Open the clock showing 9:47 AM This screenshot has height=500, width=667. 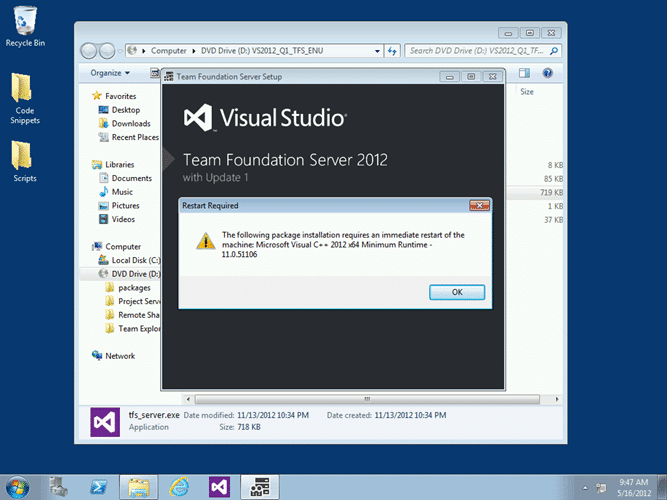(634, 488)
